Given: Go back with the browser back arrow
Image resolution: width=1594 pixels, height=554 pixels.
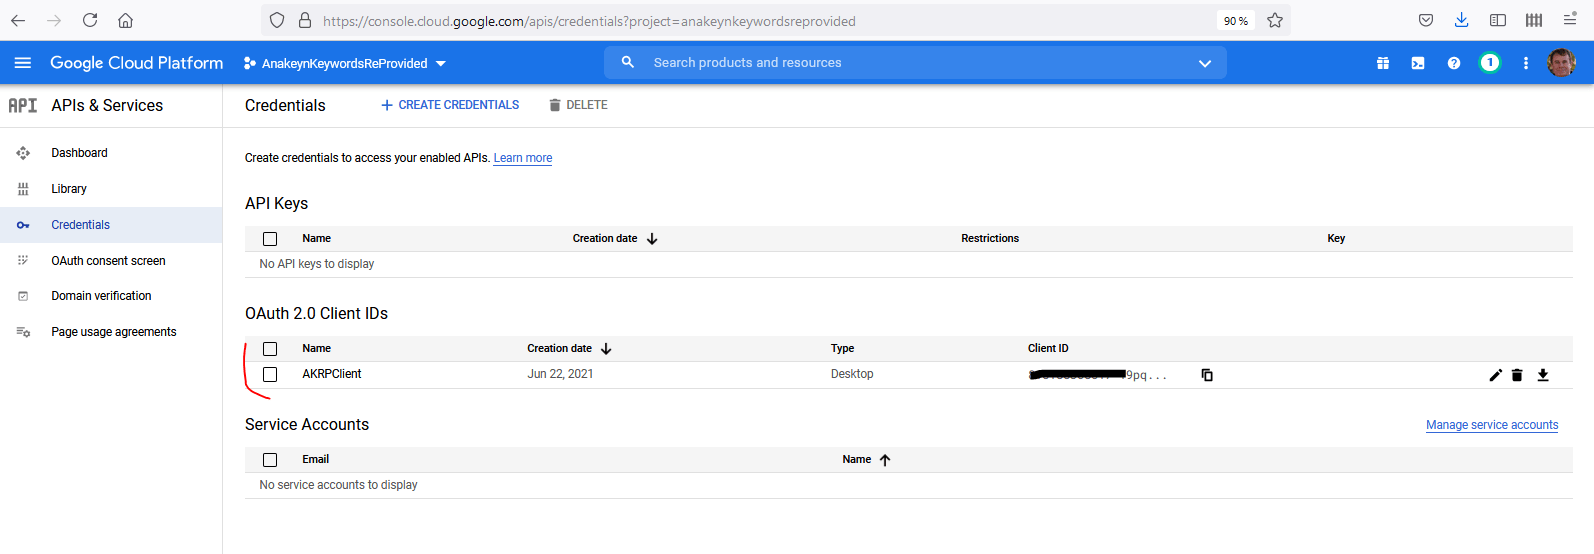Looking at the screenshot, I should (x=18, y=20).
